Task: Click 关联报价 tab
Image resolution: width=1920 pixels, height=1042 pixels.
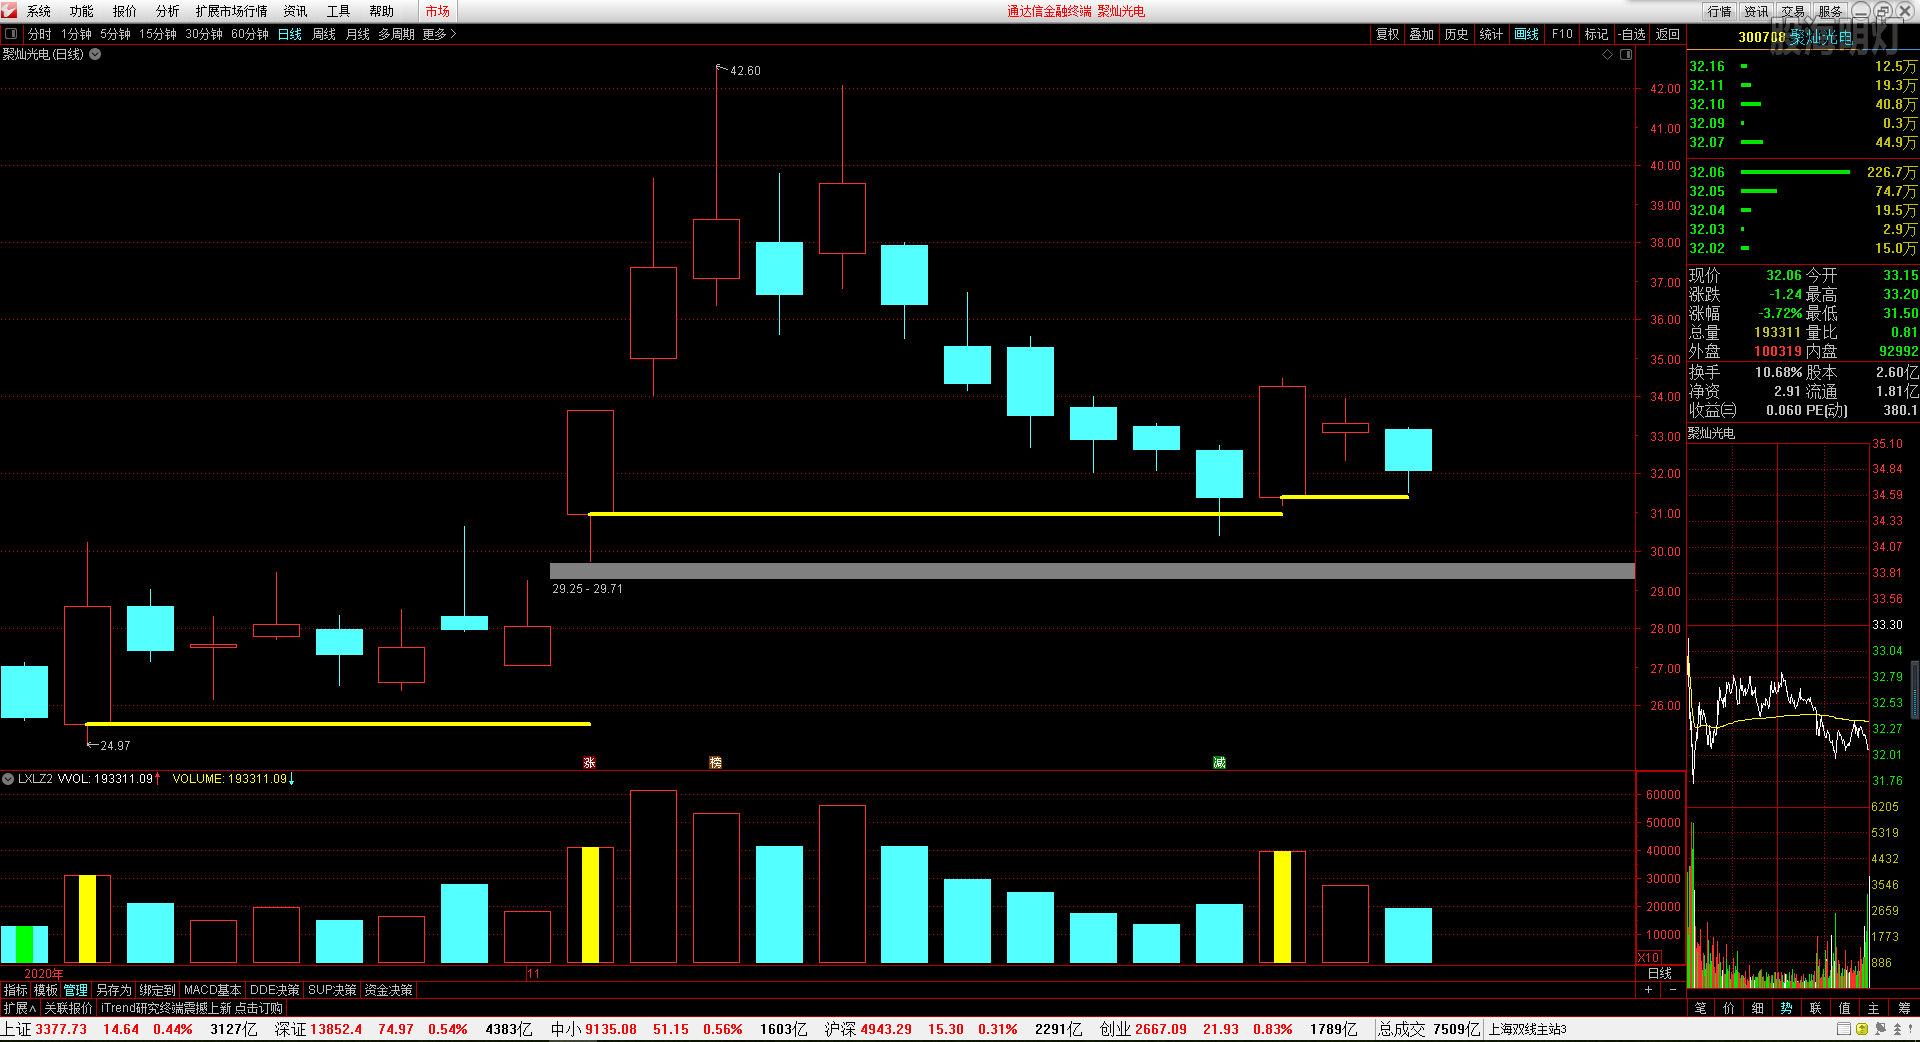Action: point(68,1008)
